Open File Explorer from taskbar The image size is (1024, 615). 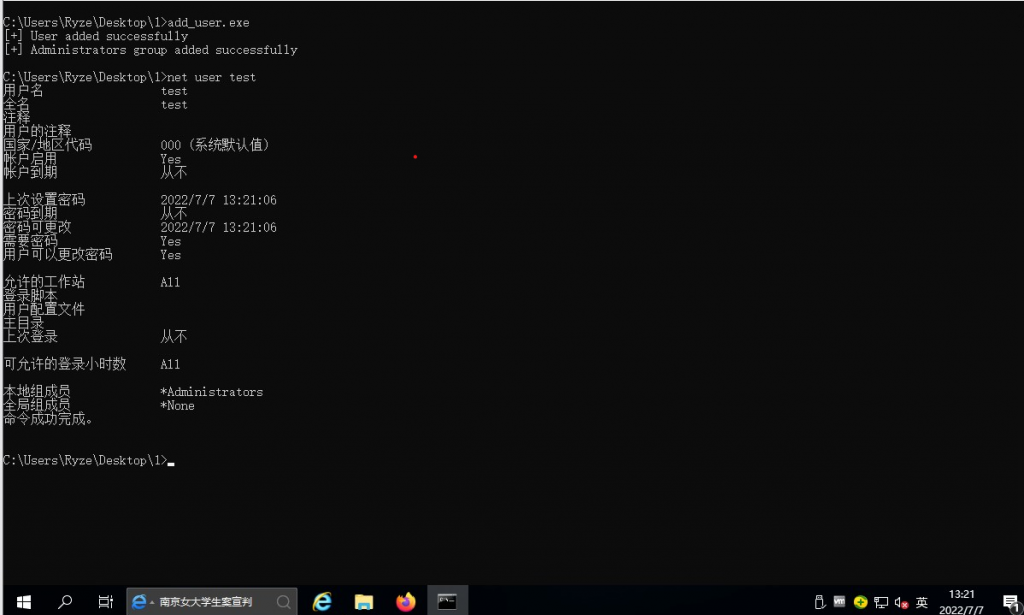[364, 601]
